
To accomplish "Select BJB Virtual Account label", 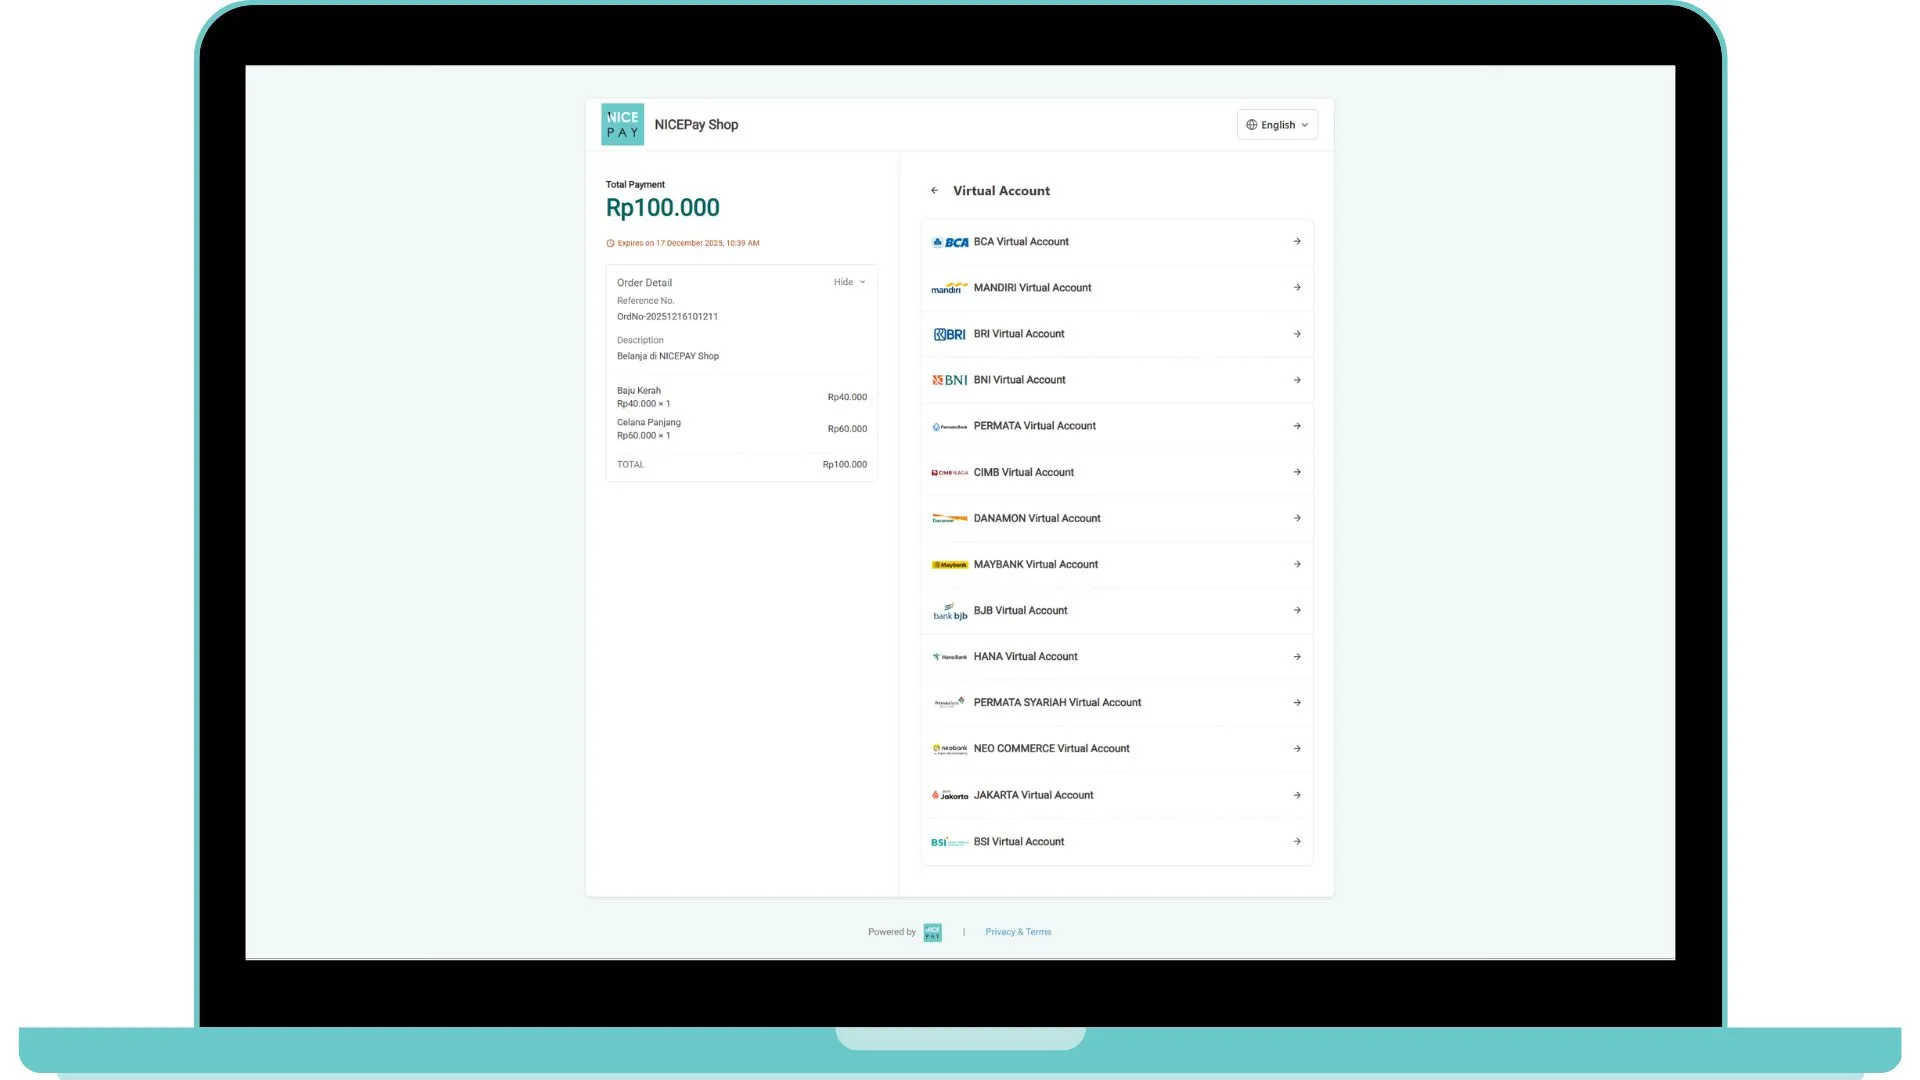I will (x=1020, y=610).
